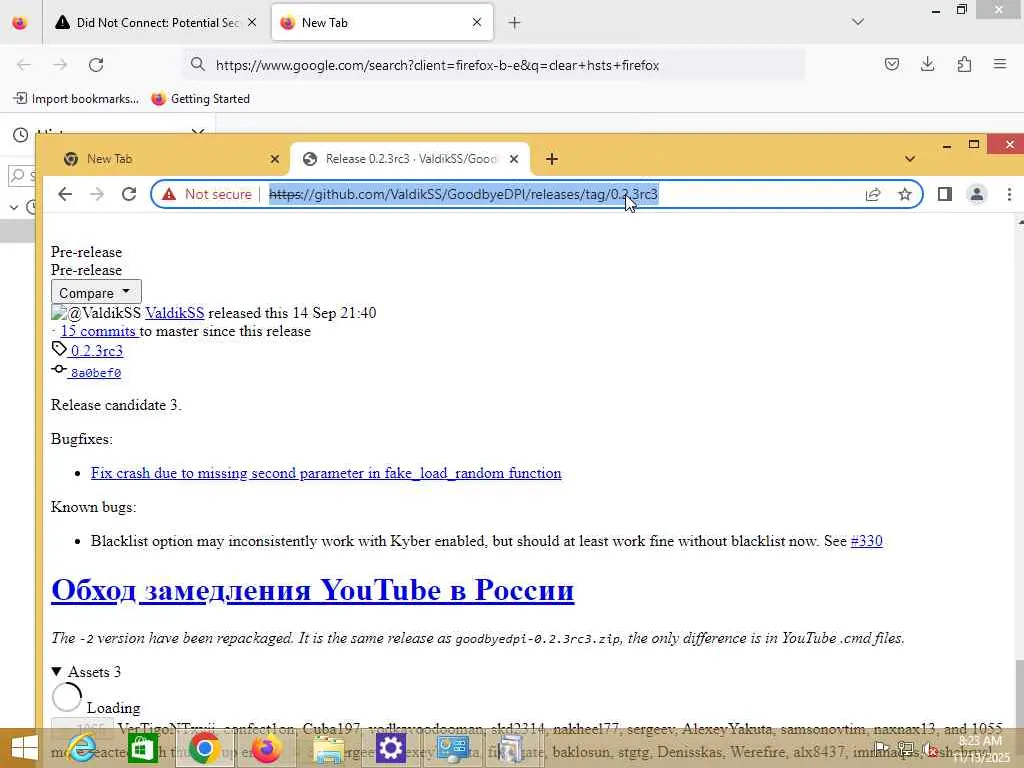
Task: Switch to Firefox from the taskbar
Action: (x=266, y=748)
